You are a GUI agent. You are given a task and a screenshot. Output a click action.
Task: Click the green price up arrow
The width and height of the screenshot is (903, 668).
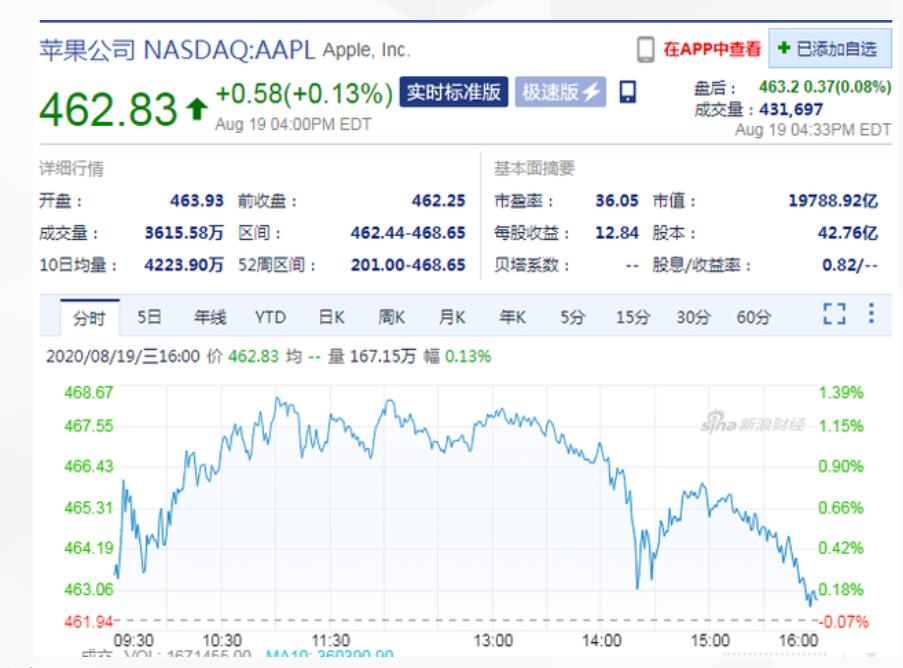(197, 108)
